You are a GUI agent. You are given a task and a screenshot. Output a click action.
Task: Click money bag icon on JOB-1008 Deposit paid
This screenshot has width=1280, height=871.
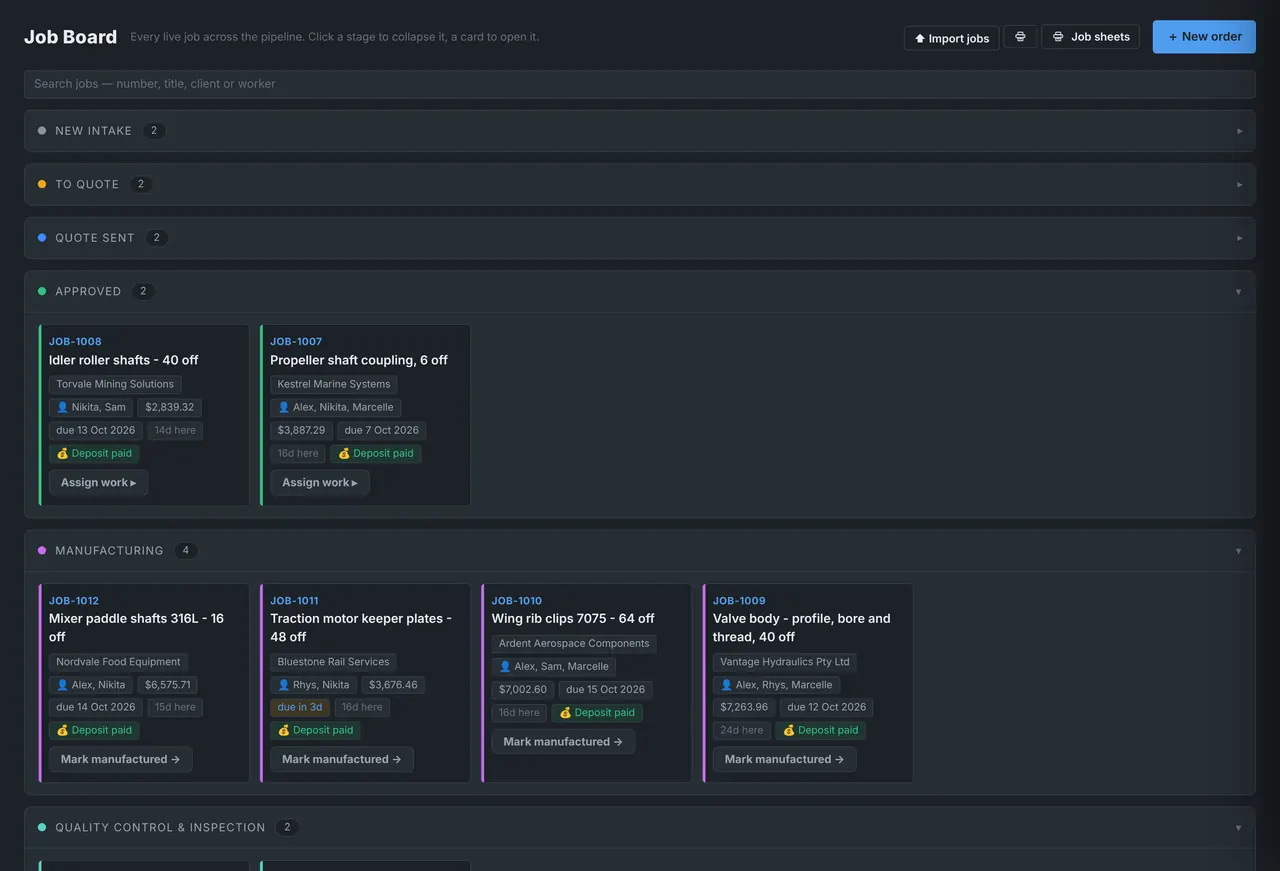point(62,454)
